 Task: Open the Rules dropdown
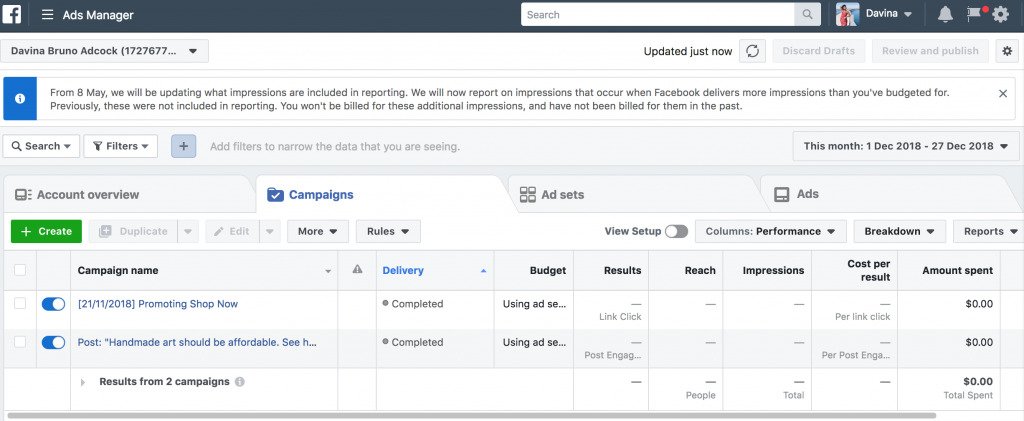pos(388,231)
